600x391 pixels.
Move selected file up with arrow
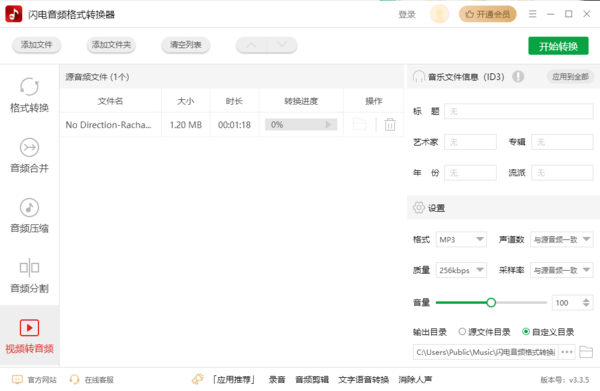[251, 45]
